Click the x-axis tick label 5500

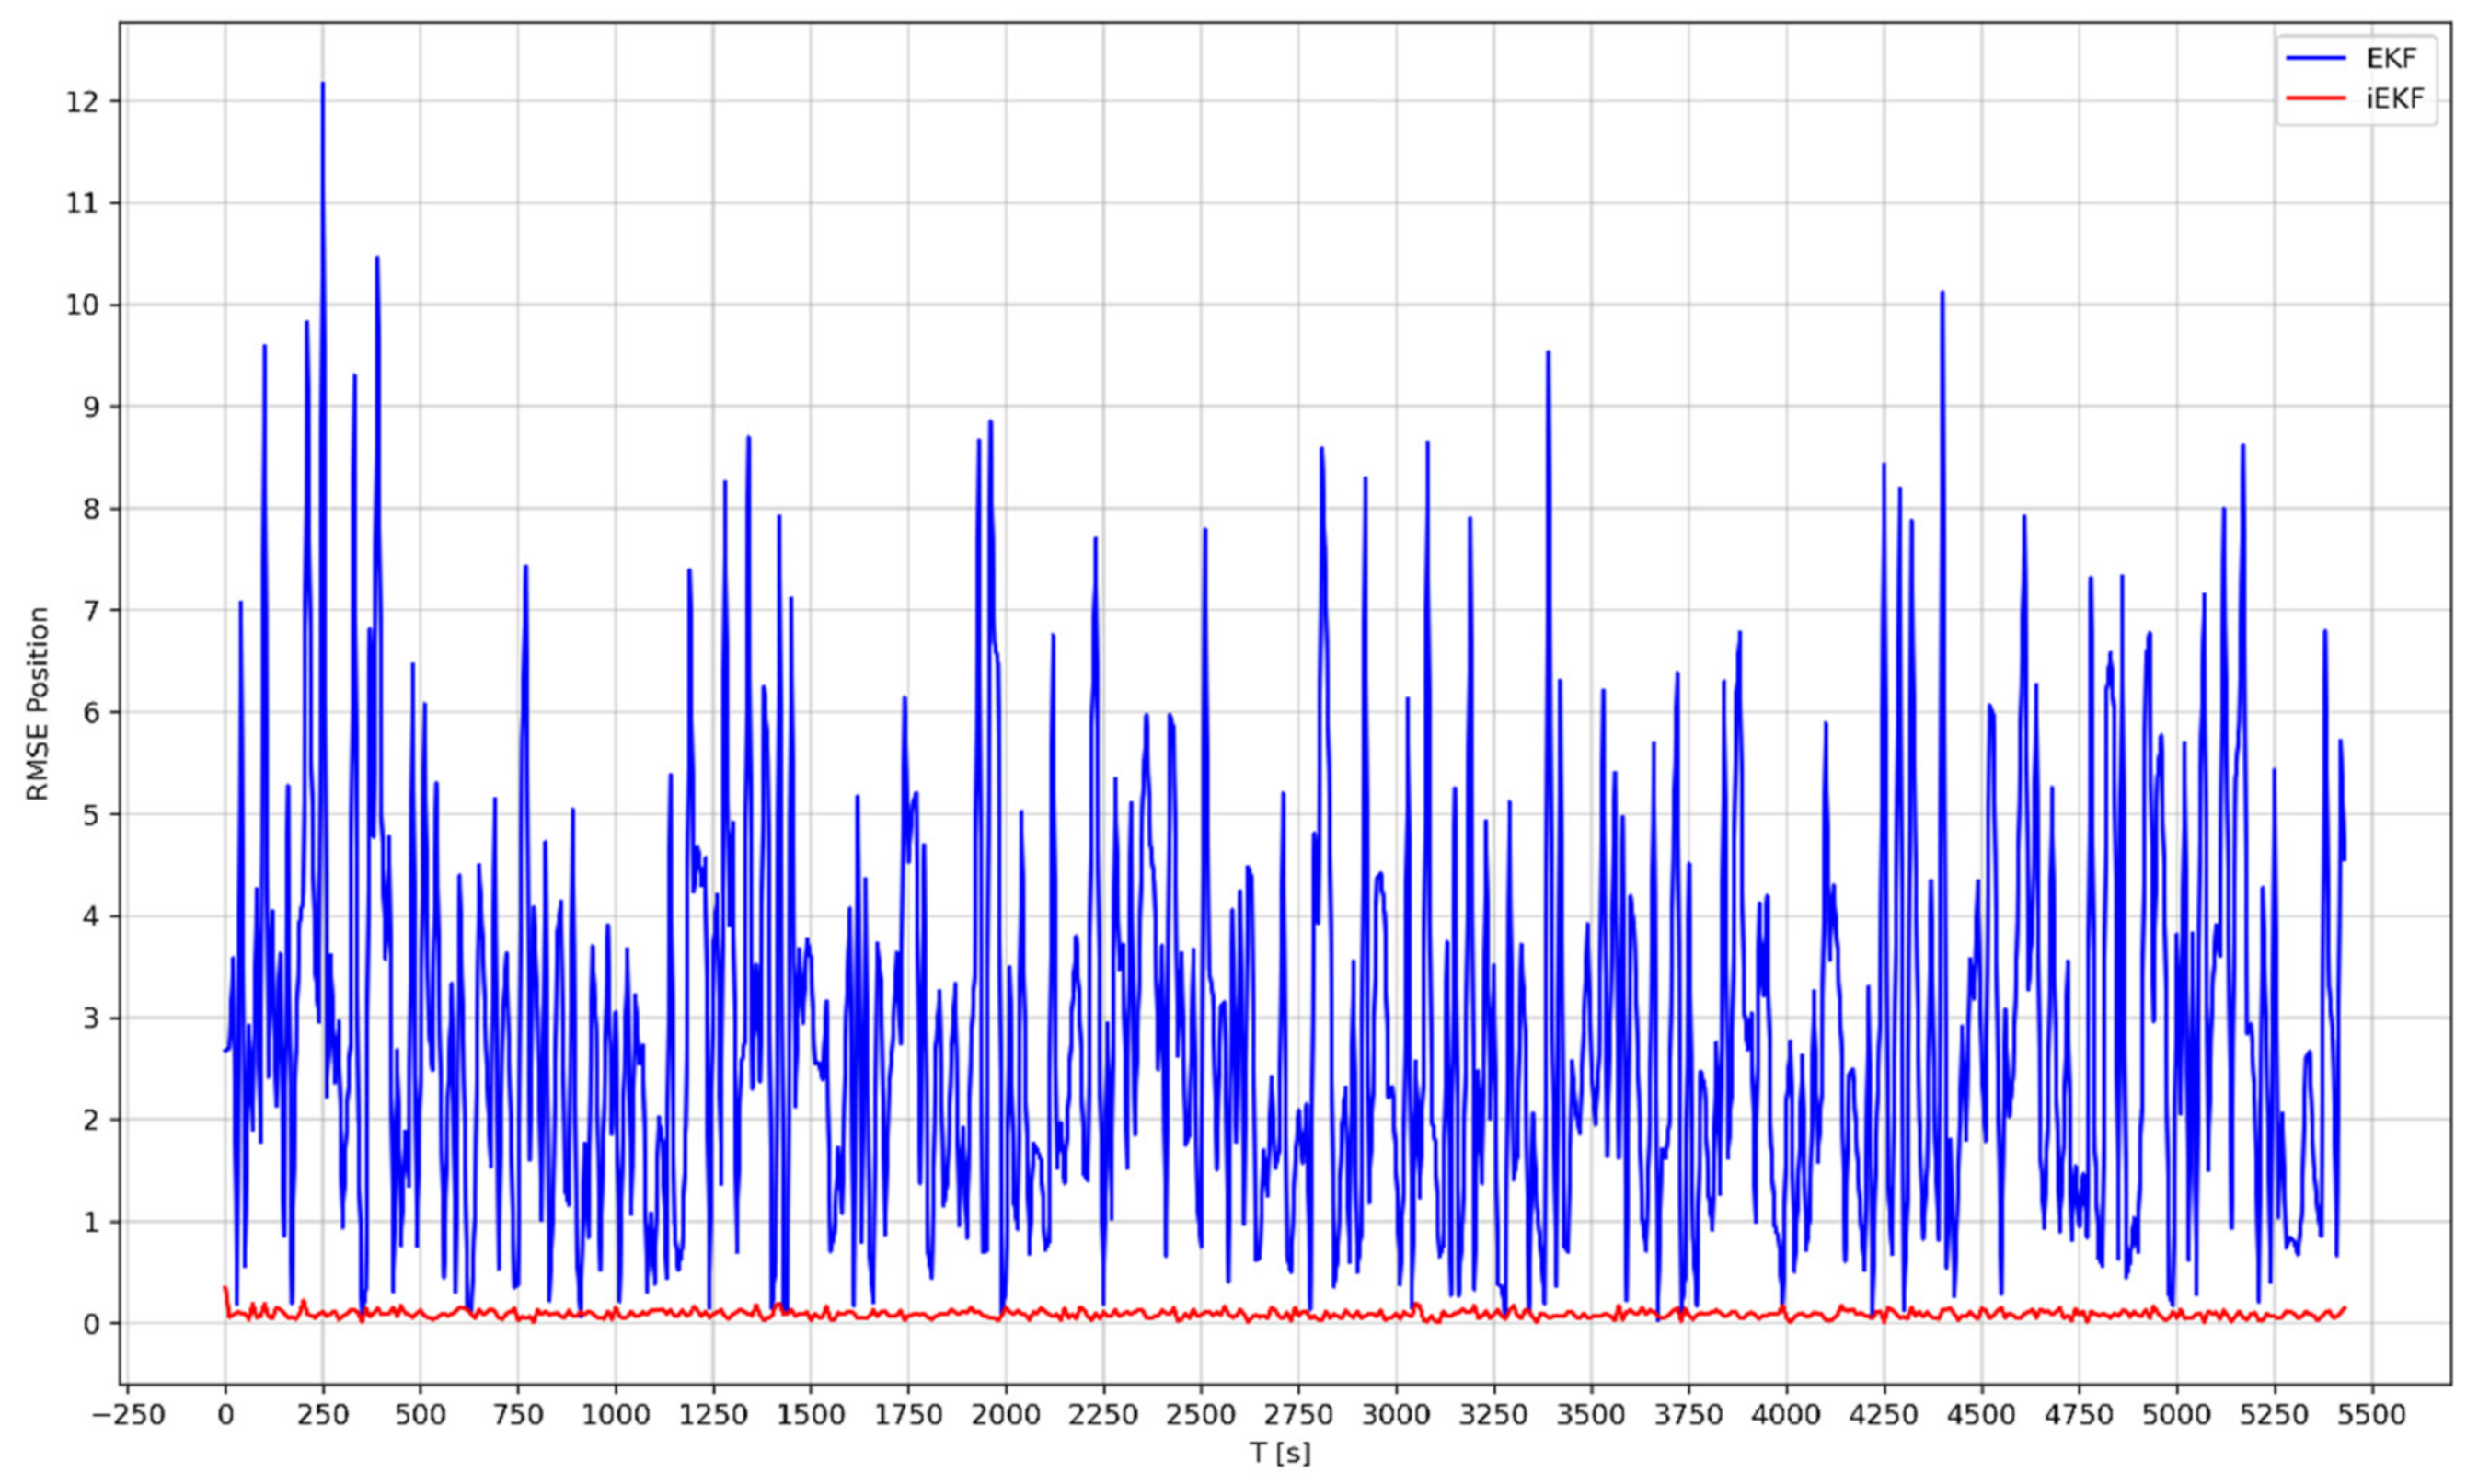coord(2372,1415)
